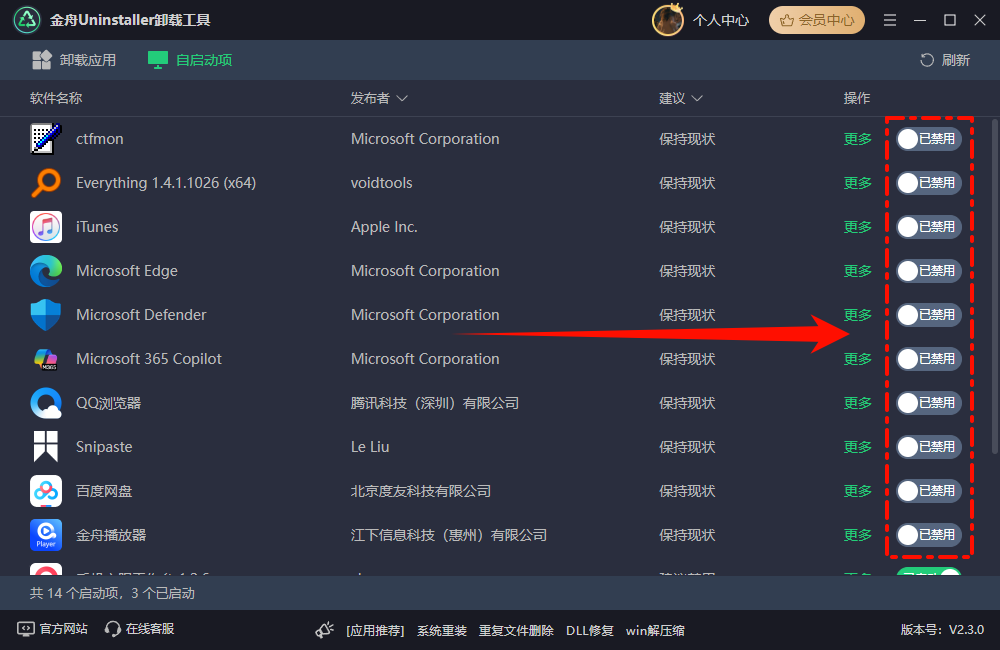Open the hamburger menu in title bar
Image resolution: width=1000 pixels, height=650 pixels.
(889, 19)
